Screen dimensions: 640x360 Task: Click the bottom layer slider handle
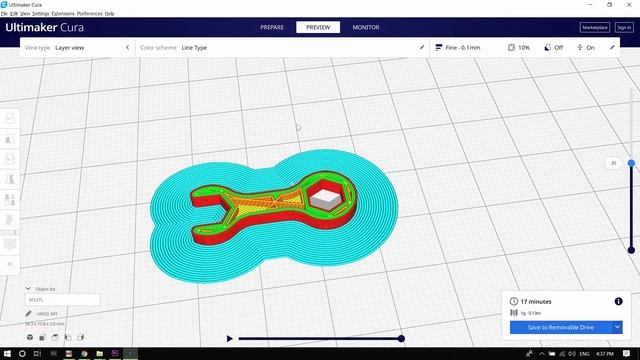[x=631, y=250]
